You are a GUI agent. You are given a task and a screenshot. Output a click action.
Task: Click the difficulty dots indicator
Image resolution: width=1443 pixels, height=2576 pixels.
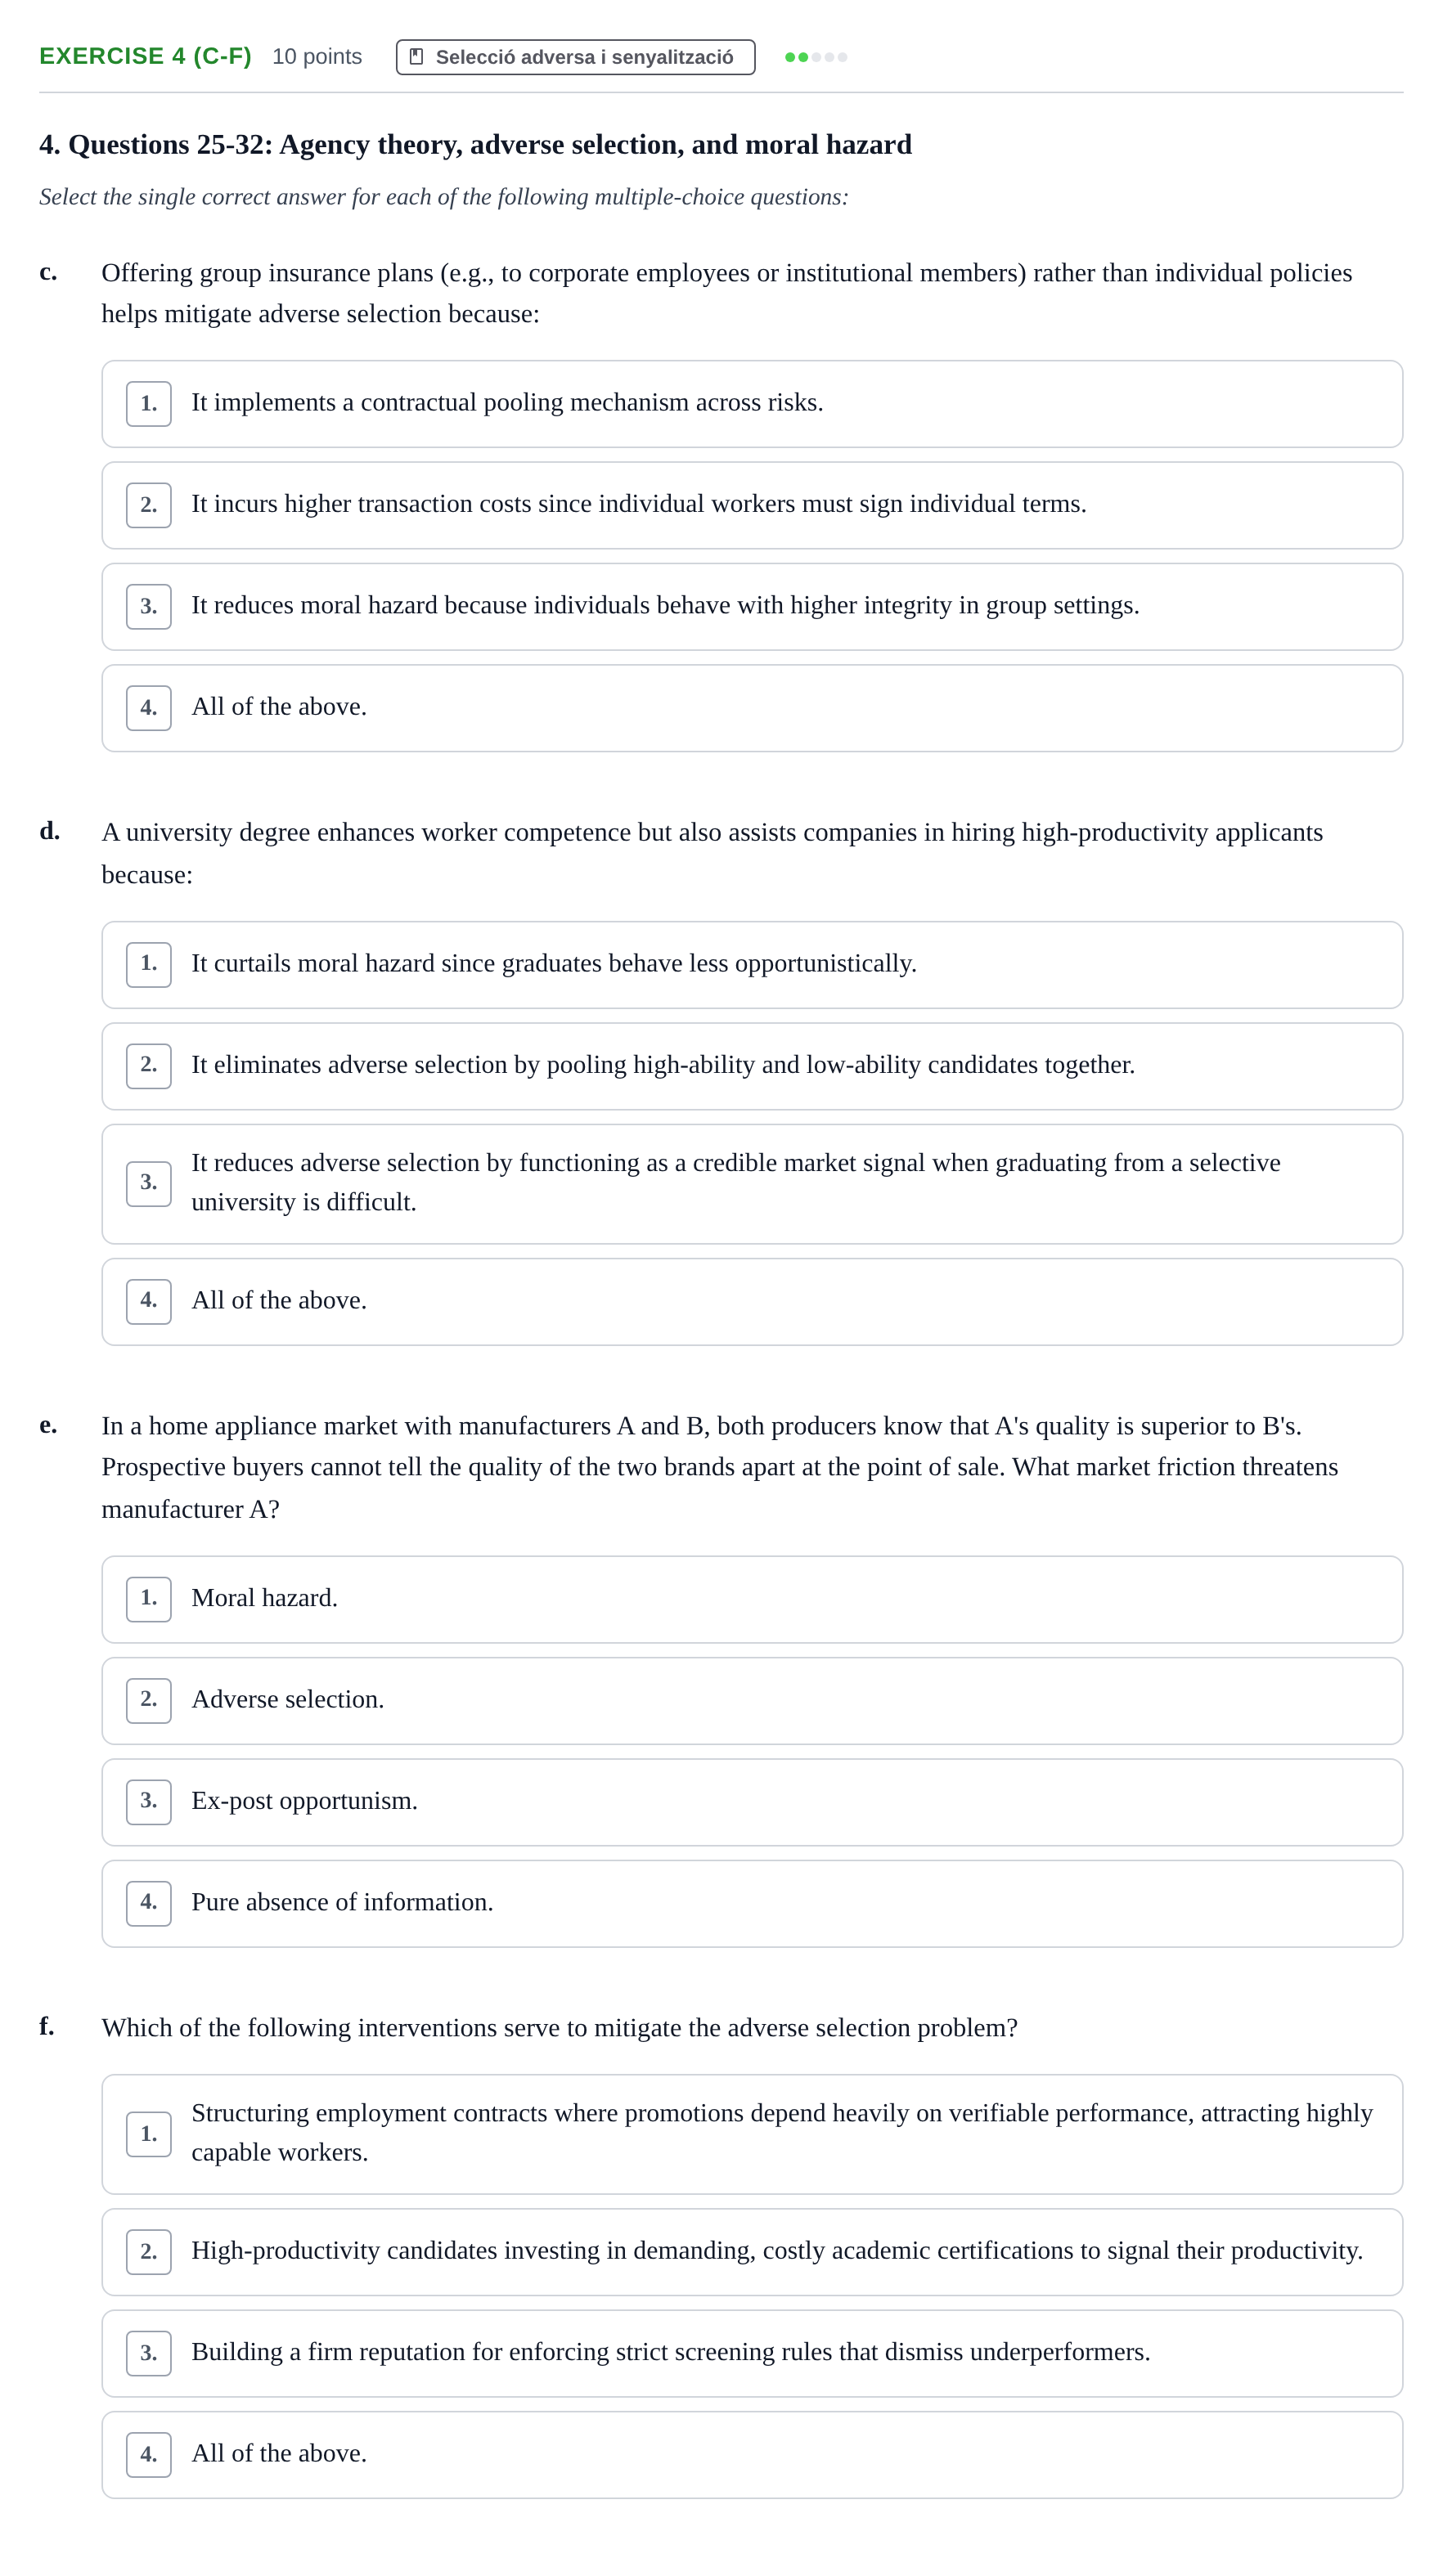click(815, 57)
